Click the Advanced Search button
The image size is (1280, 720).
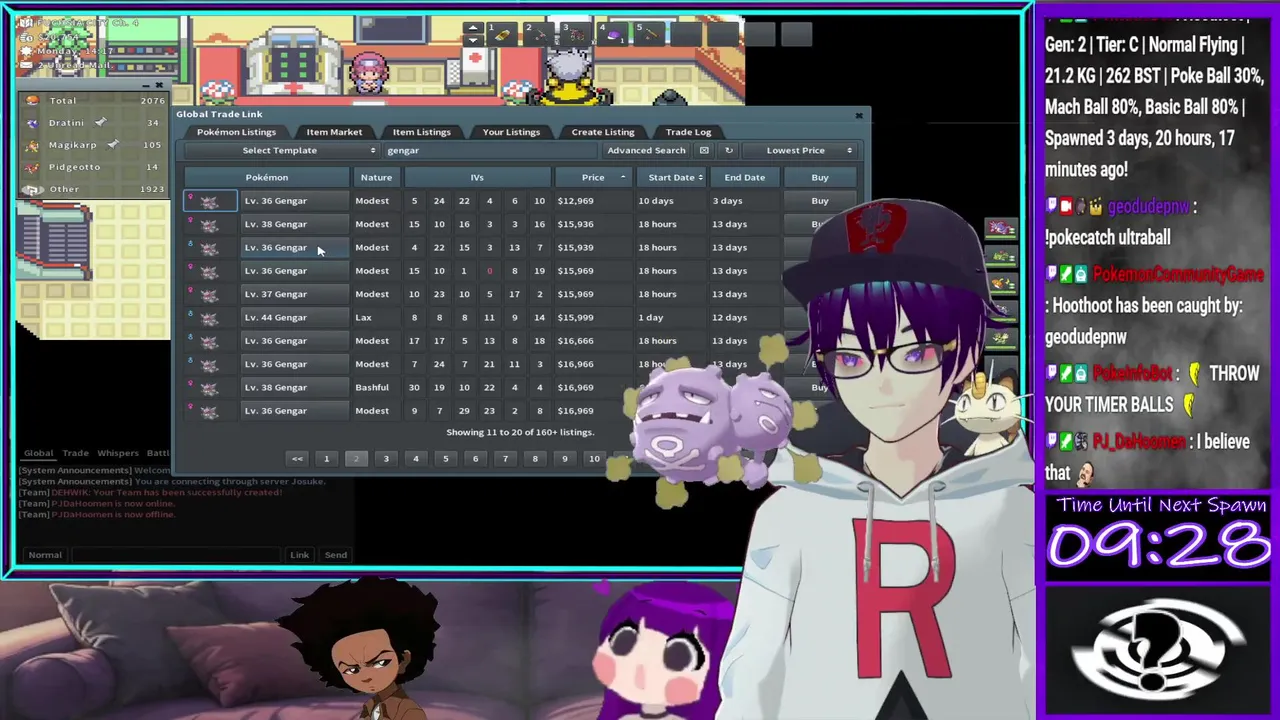[x=646, y=150]
